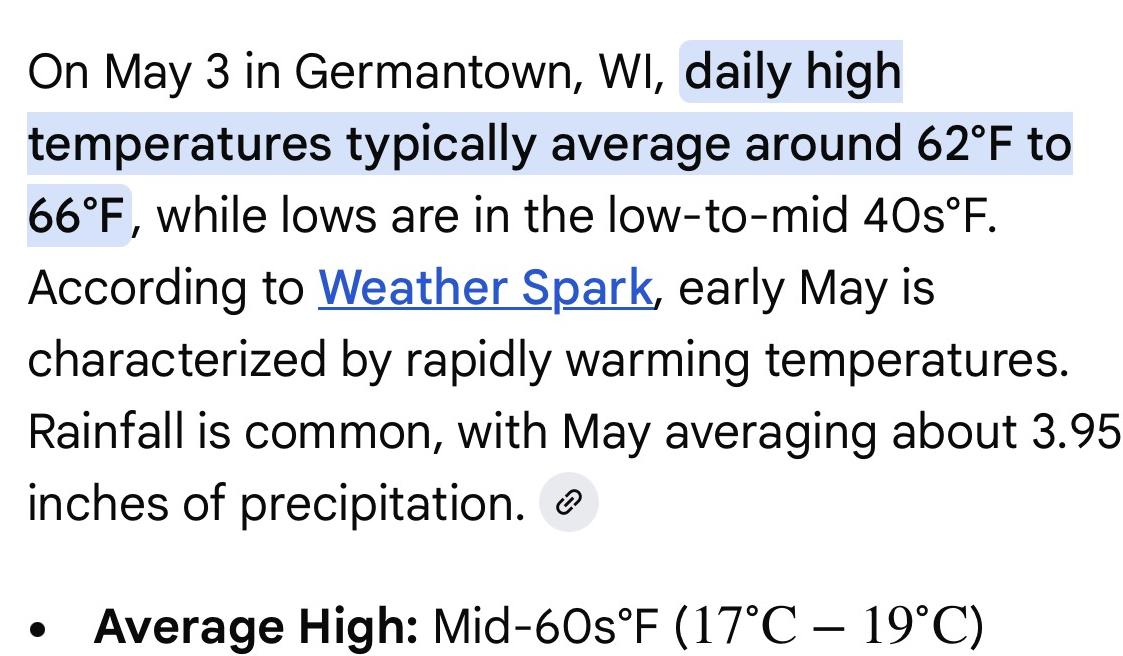Click the bullet point before Average High

point(38,629)
